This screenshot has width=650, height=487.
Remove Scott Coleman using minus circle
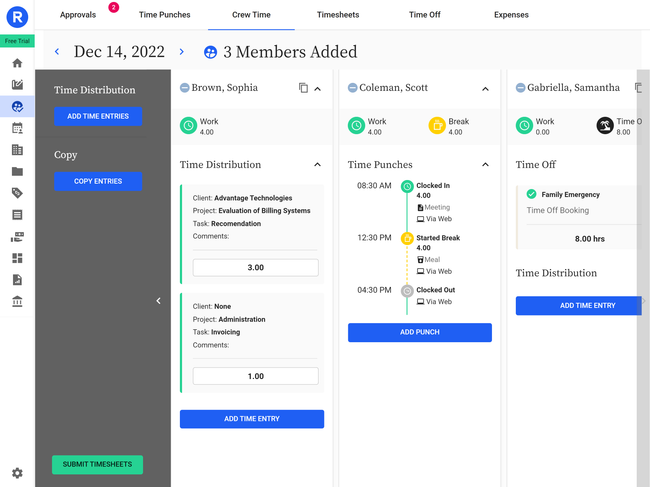click(x=353, y=88)
